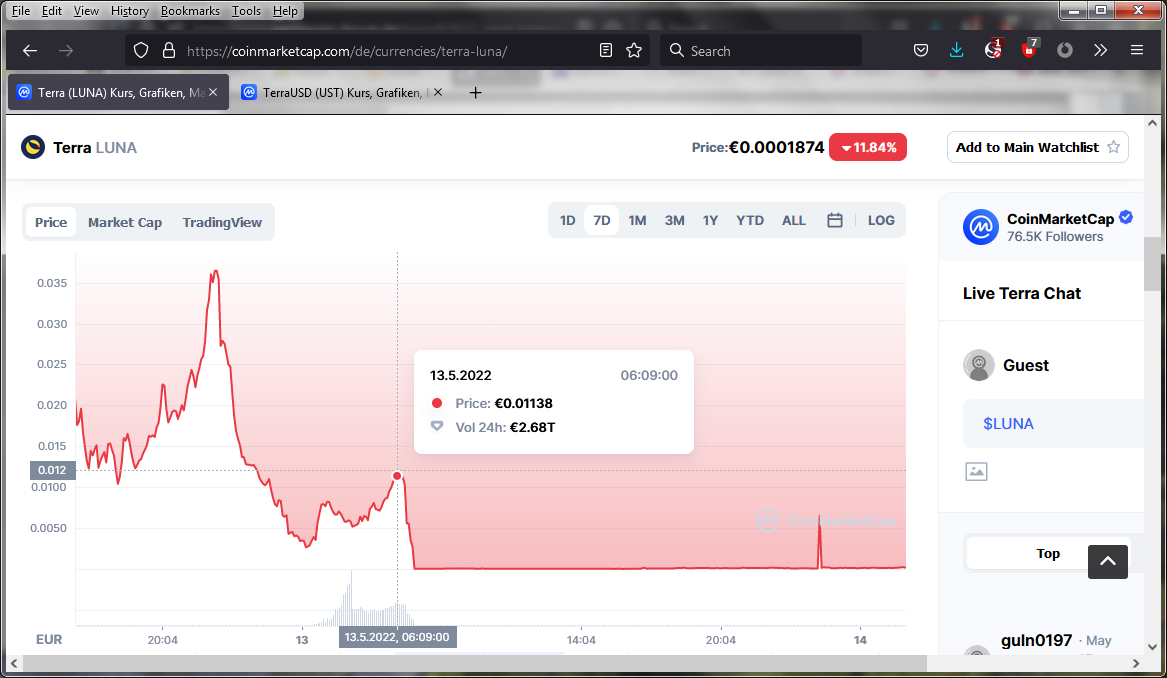1167x678 pixels.
Task: Open the View menu
Action: (x=86, y=10)
